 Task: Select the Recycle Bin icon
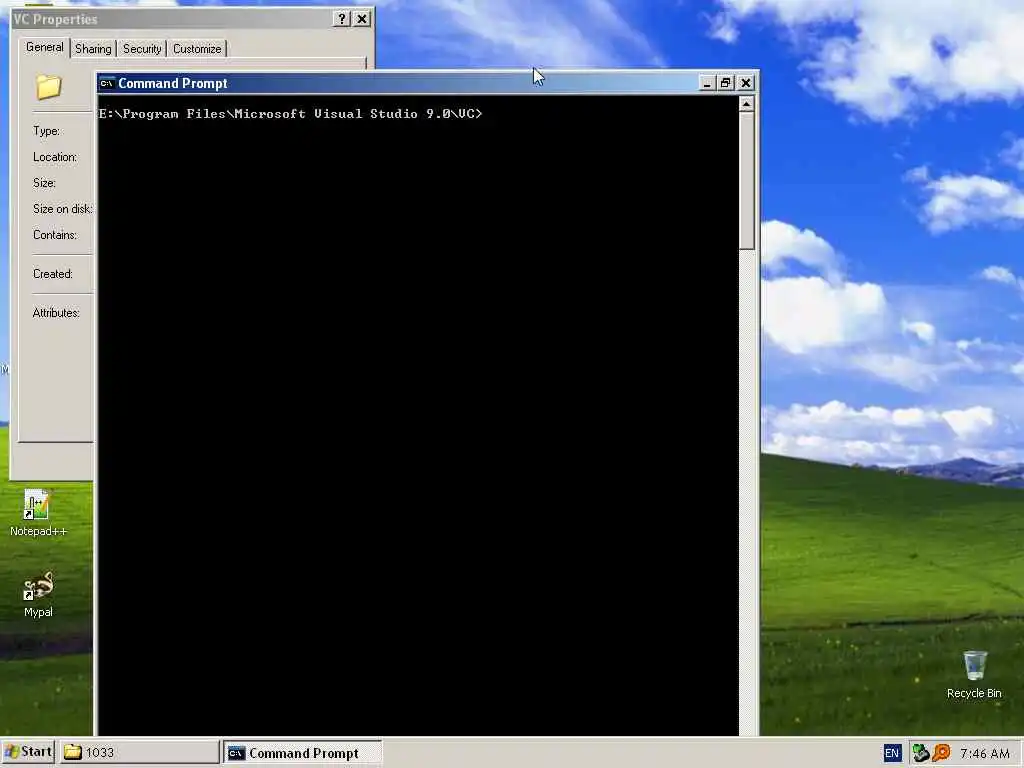tap(974, 675)
